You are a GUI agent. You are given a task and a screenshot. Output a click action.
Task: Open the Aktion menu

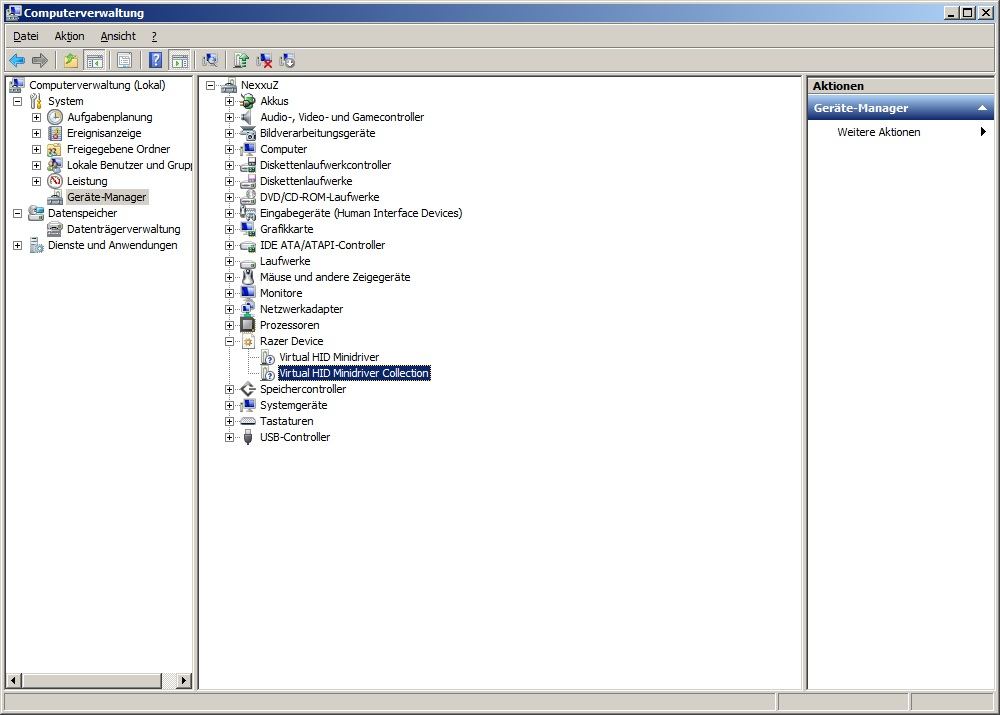click(x=70, y=36)
